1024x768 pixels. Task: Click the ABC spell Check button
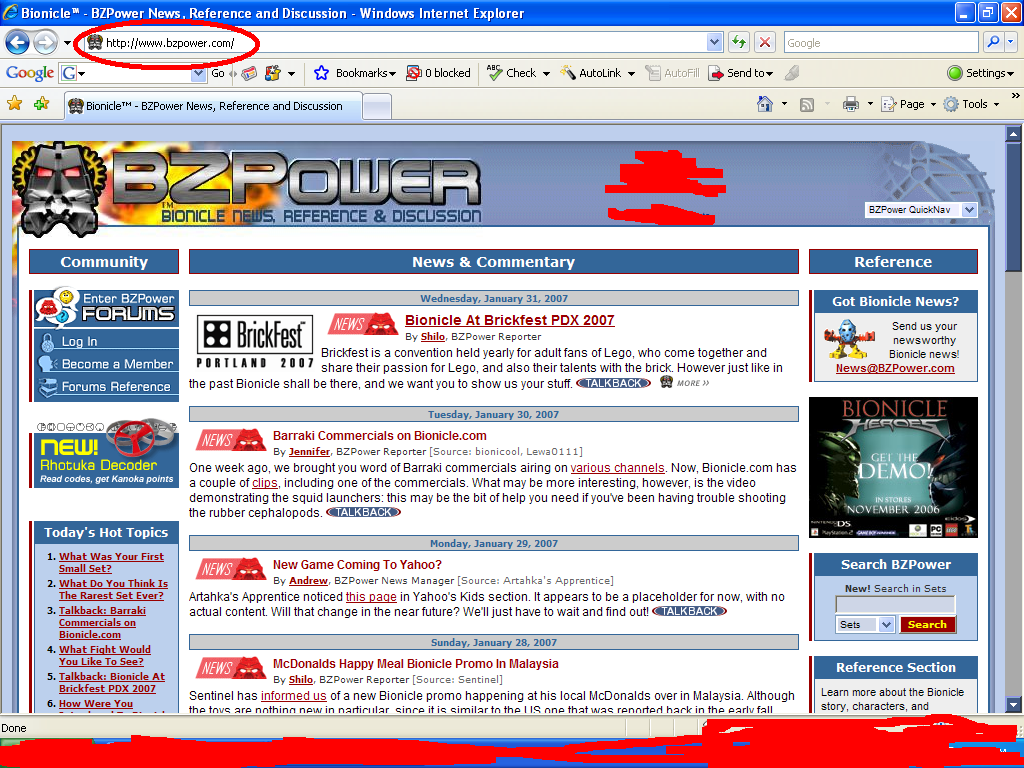511,73
